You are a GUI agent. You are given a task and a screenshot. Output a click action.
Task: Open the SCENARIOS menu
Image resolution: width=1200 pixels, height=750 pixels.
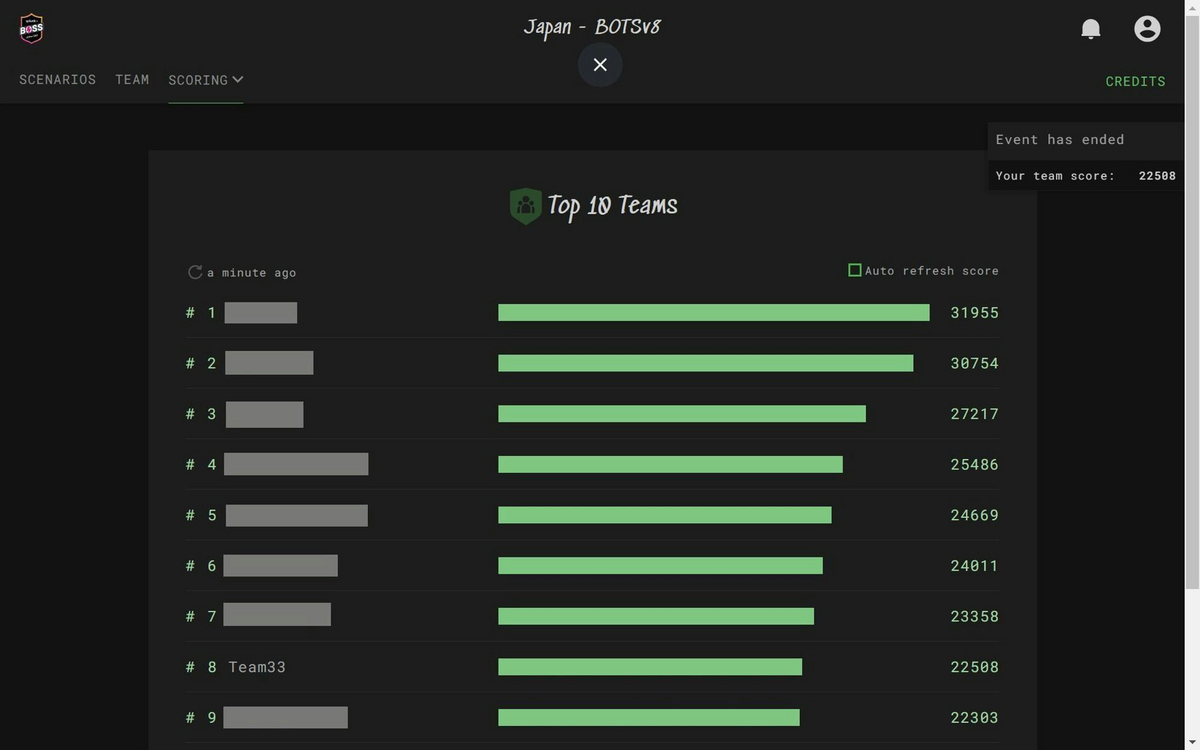click(57, 80)
